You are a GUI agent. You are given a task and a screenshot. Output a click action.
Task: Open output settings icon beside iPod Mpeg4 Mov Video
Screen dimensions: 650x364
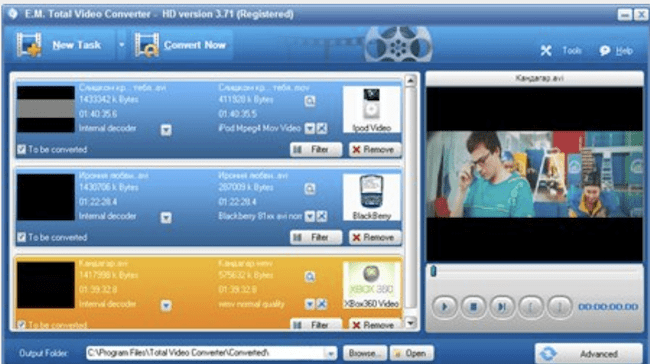click(322, 128)
